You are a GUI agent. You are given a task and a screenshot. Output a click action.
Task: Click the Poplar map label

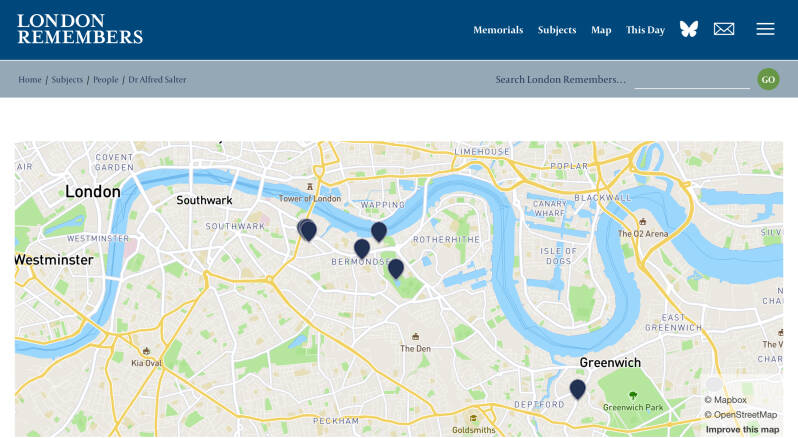click(x=569, y=166)
